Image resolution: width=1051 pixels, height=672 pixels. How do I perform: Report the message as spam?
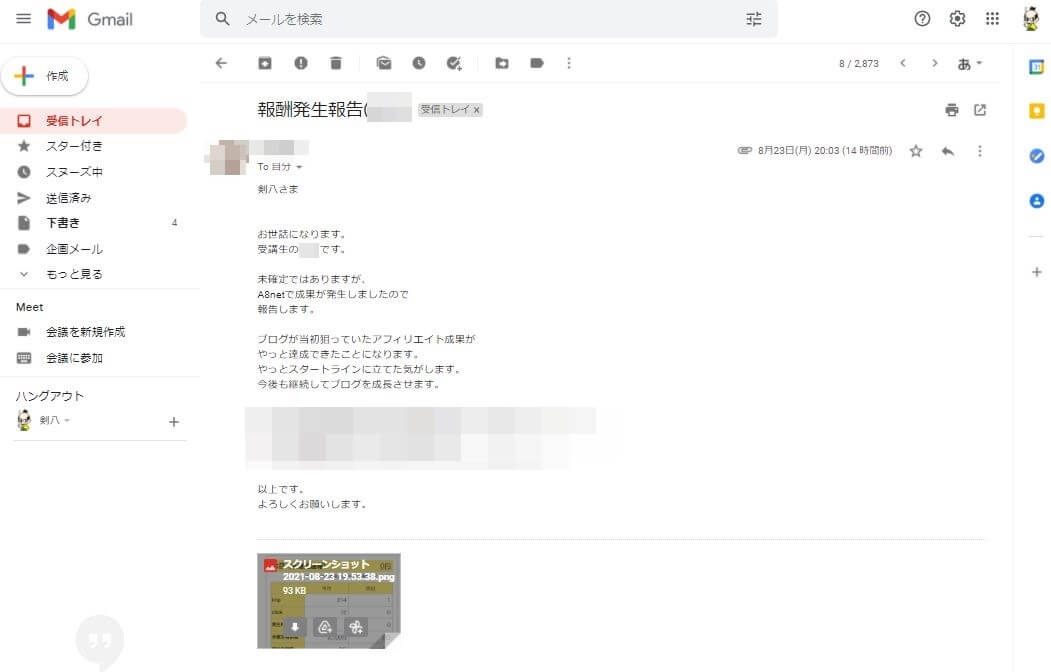[x=301, y=63]
